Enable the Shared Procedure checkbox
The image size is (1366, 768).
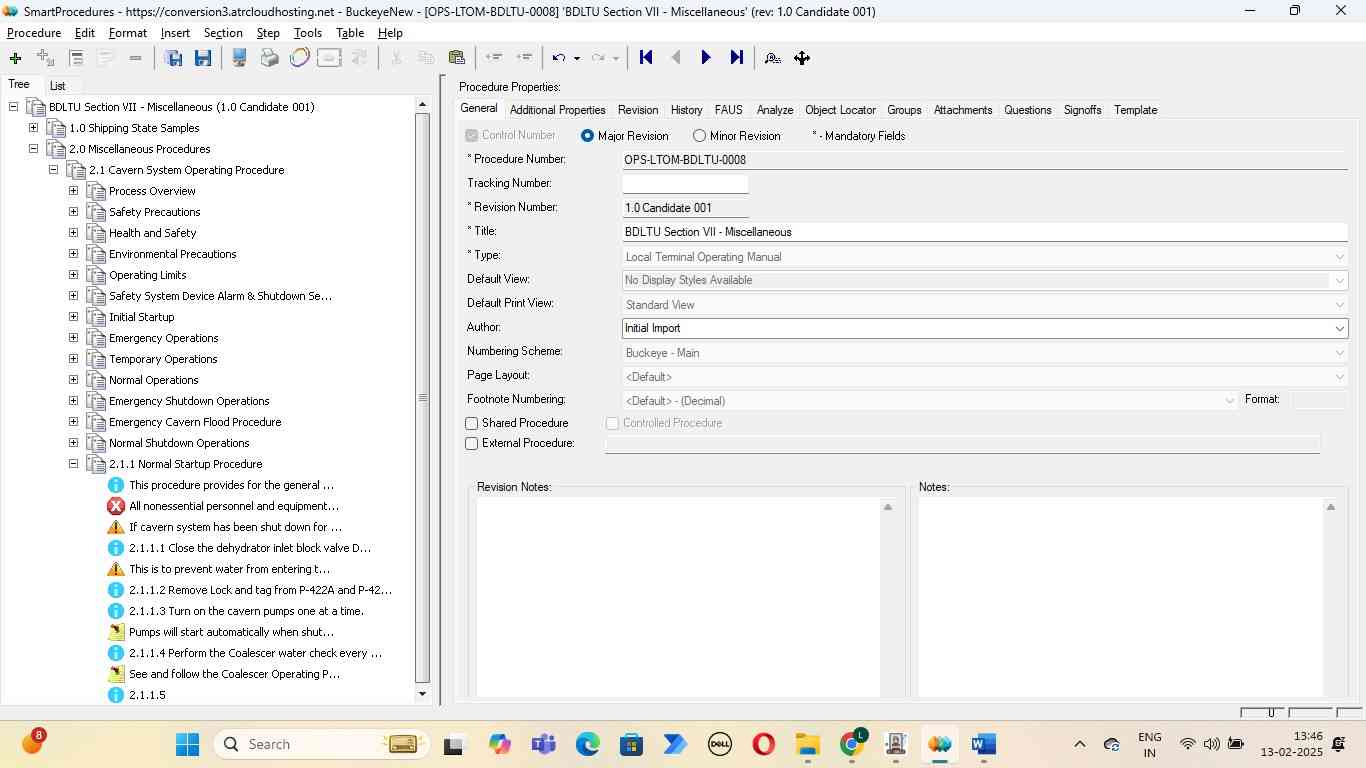[x=472, y=424]
